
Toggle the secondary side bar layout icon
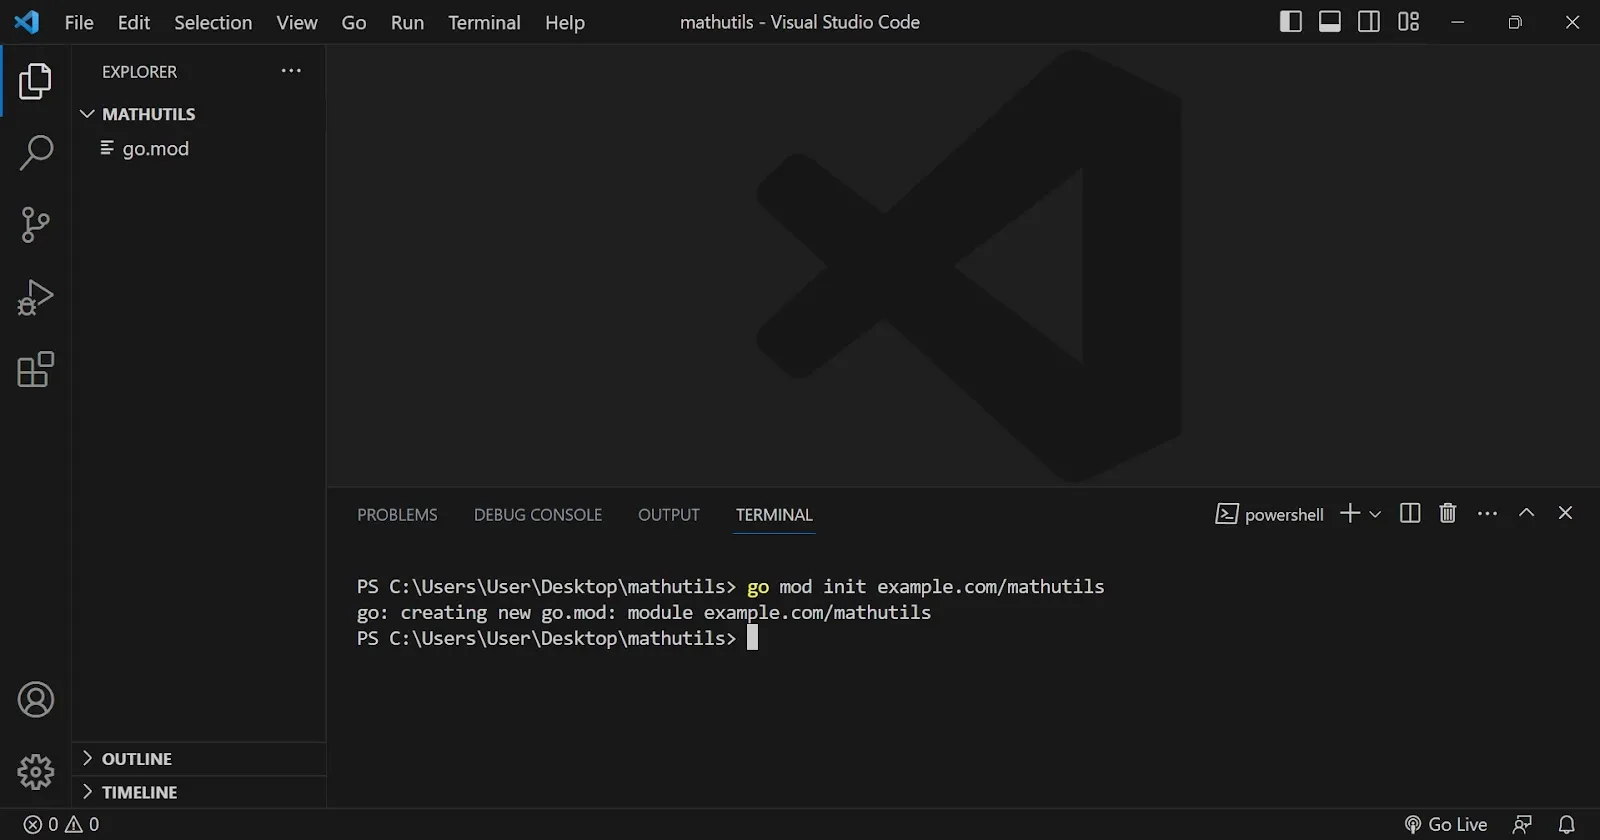point(1369,22)
